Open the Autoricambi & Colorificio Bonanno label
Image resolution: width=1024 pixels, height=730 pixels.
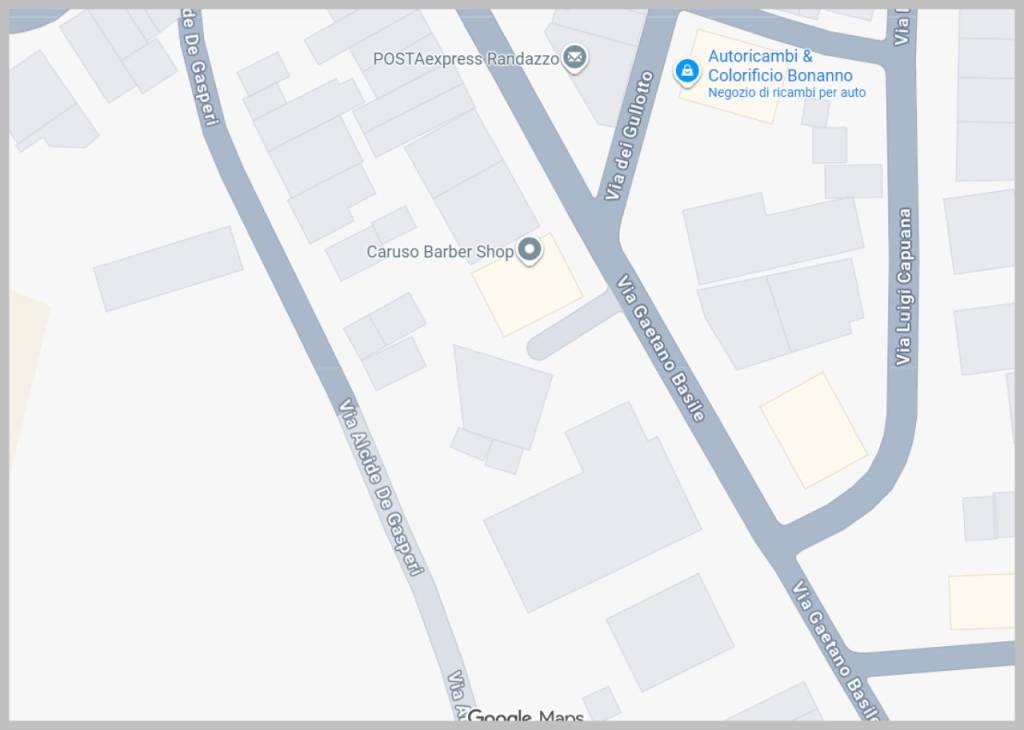(780, 65)
